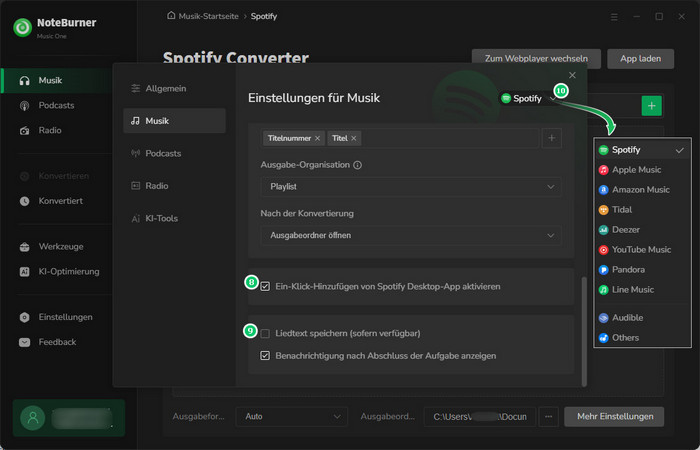Switch to Podcasts settings tab

click(x=174, y=153)
